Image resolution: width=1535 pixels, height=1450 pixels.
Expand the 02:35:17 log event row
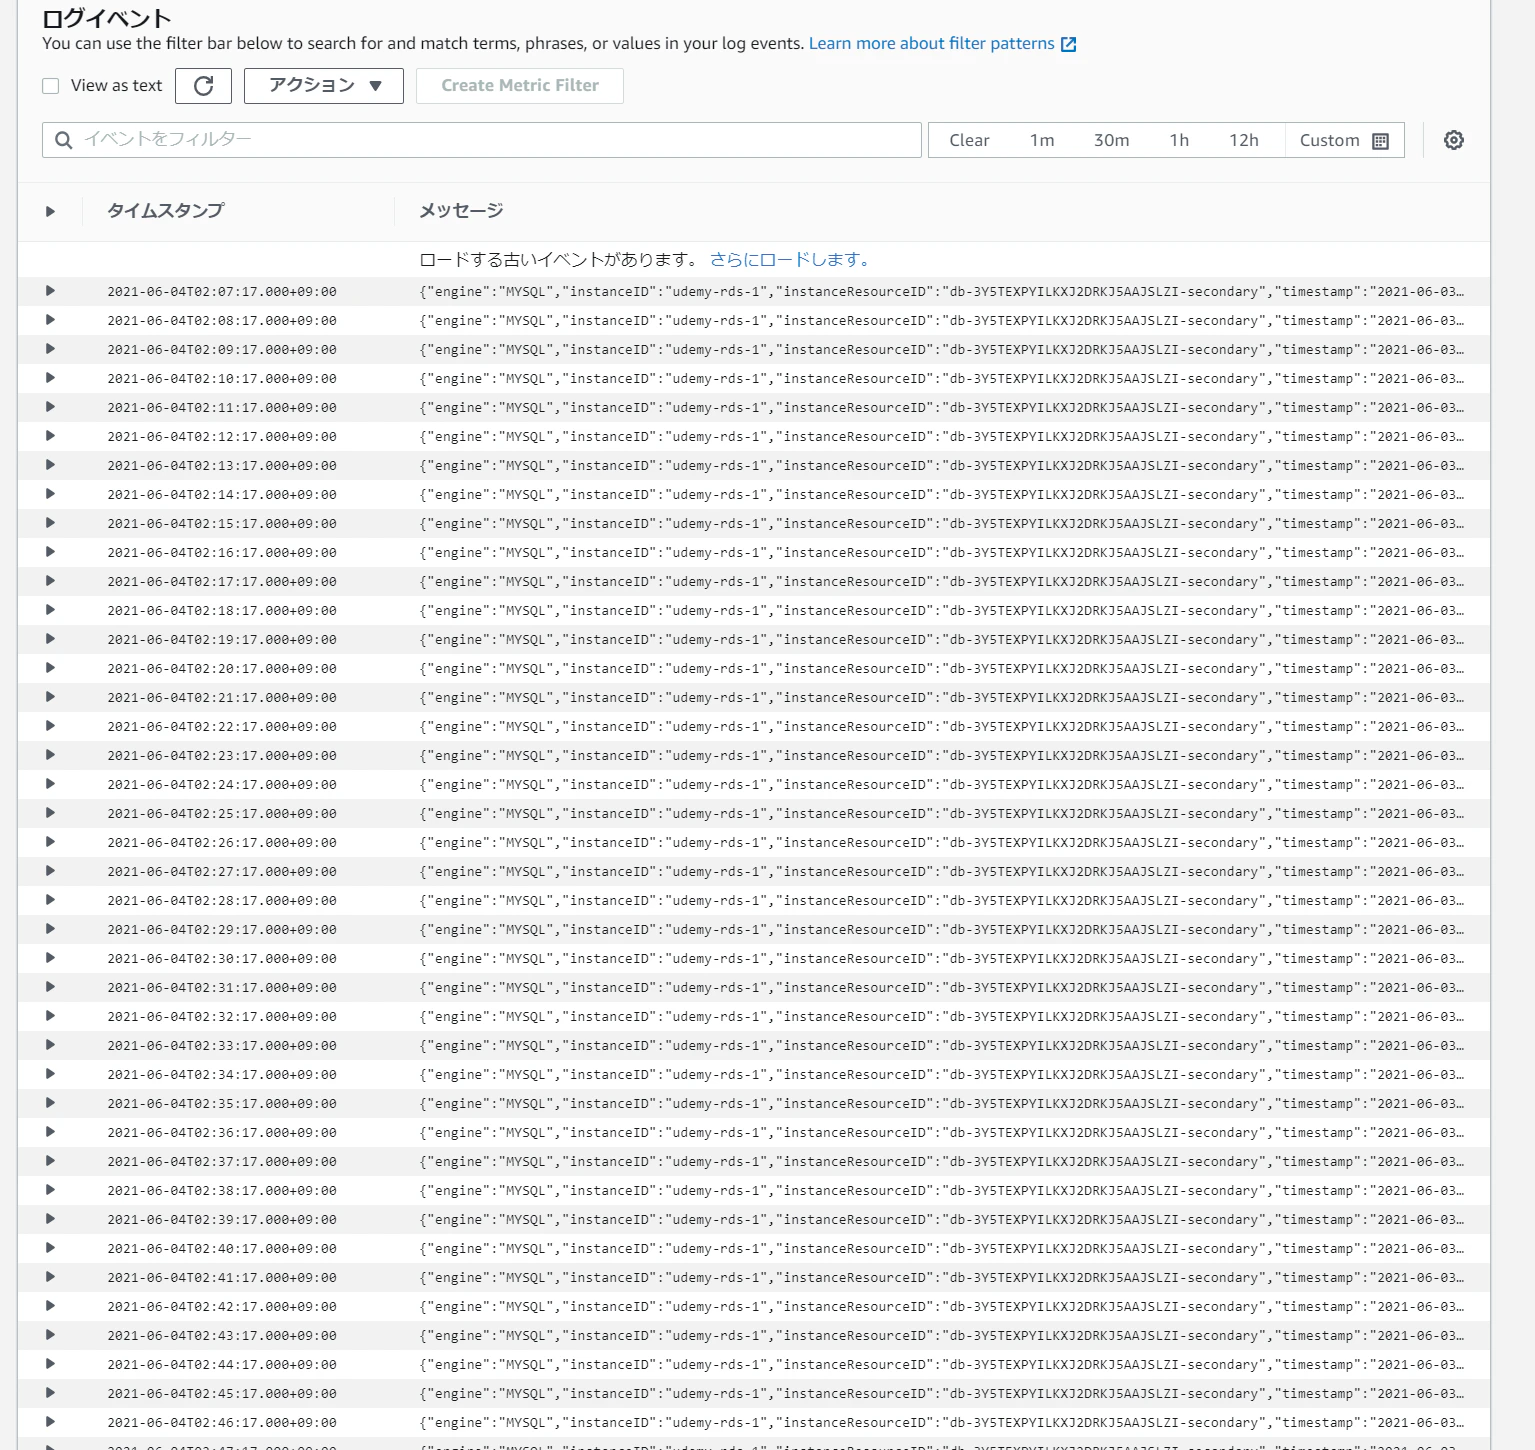(x=50, y=1103)
